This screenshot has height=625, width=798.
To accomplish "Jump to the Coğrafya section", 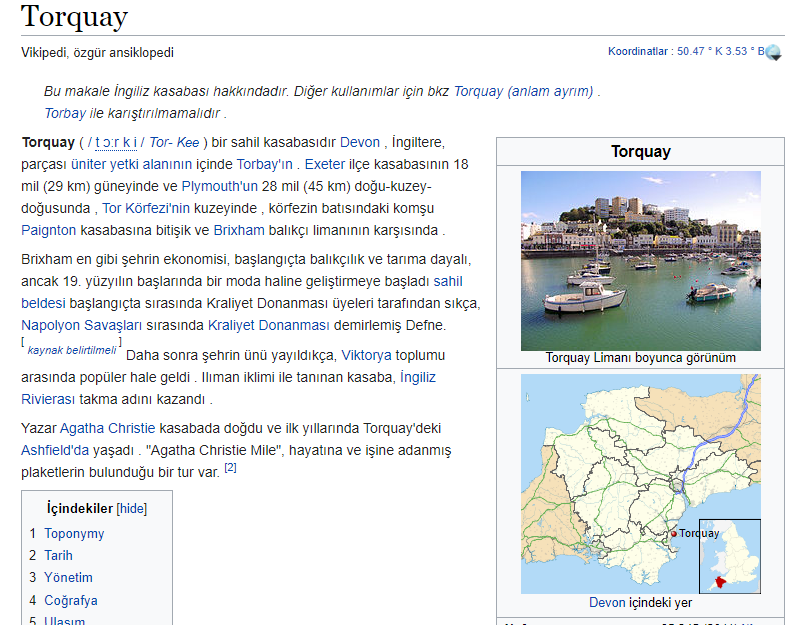I will coord(71,601).
